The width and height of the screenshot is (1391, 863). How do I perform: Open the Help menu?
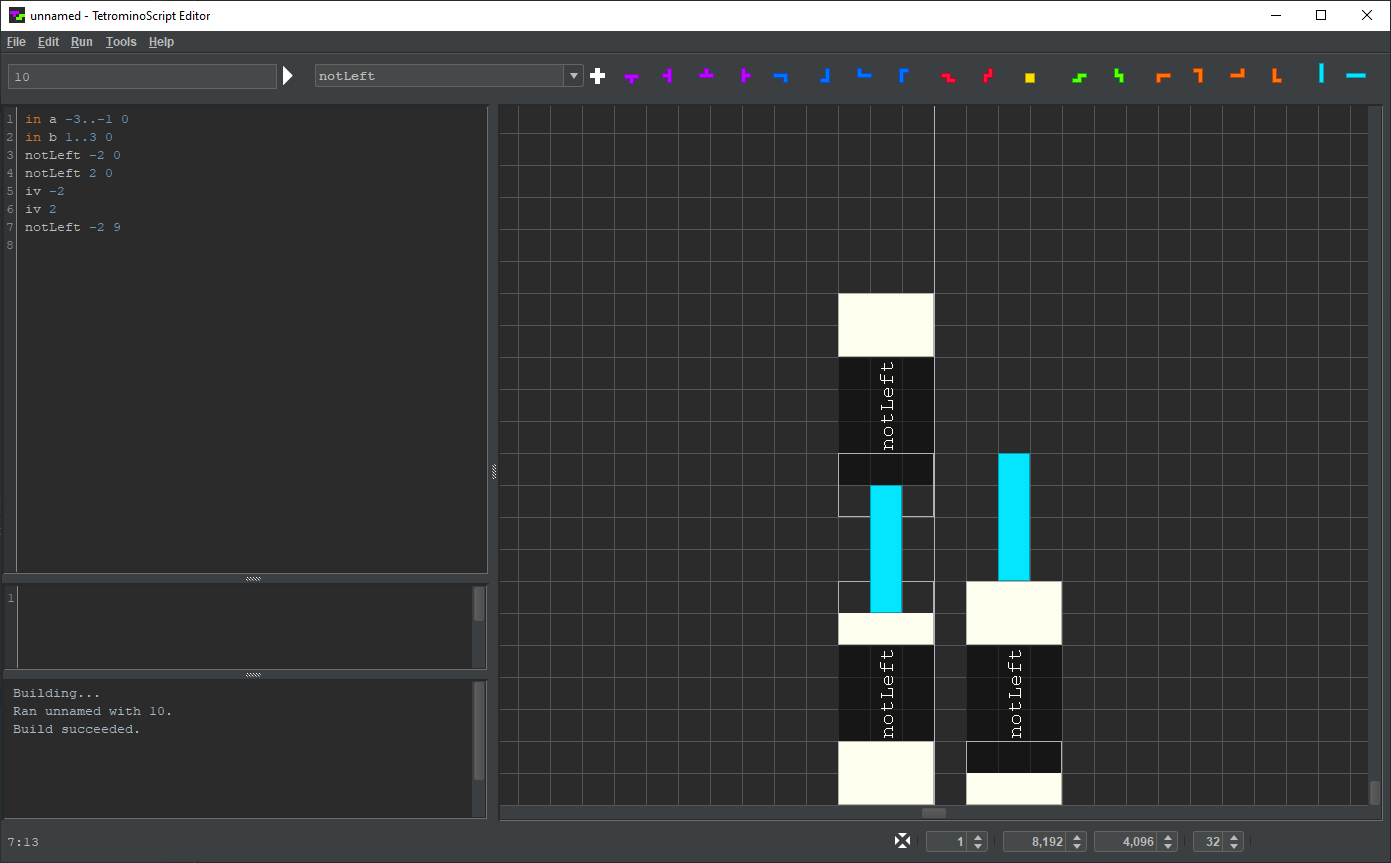[161, 42]
